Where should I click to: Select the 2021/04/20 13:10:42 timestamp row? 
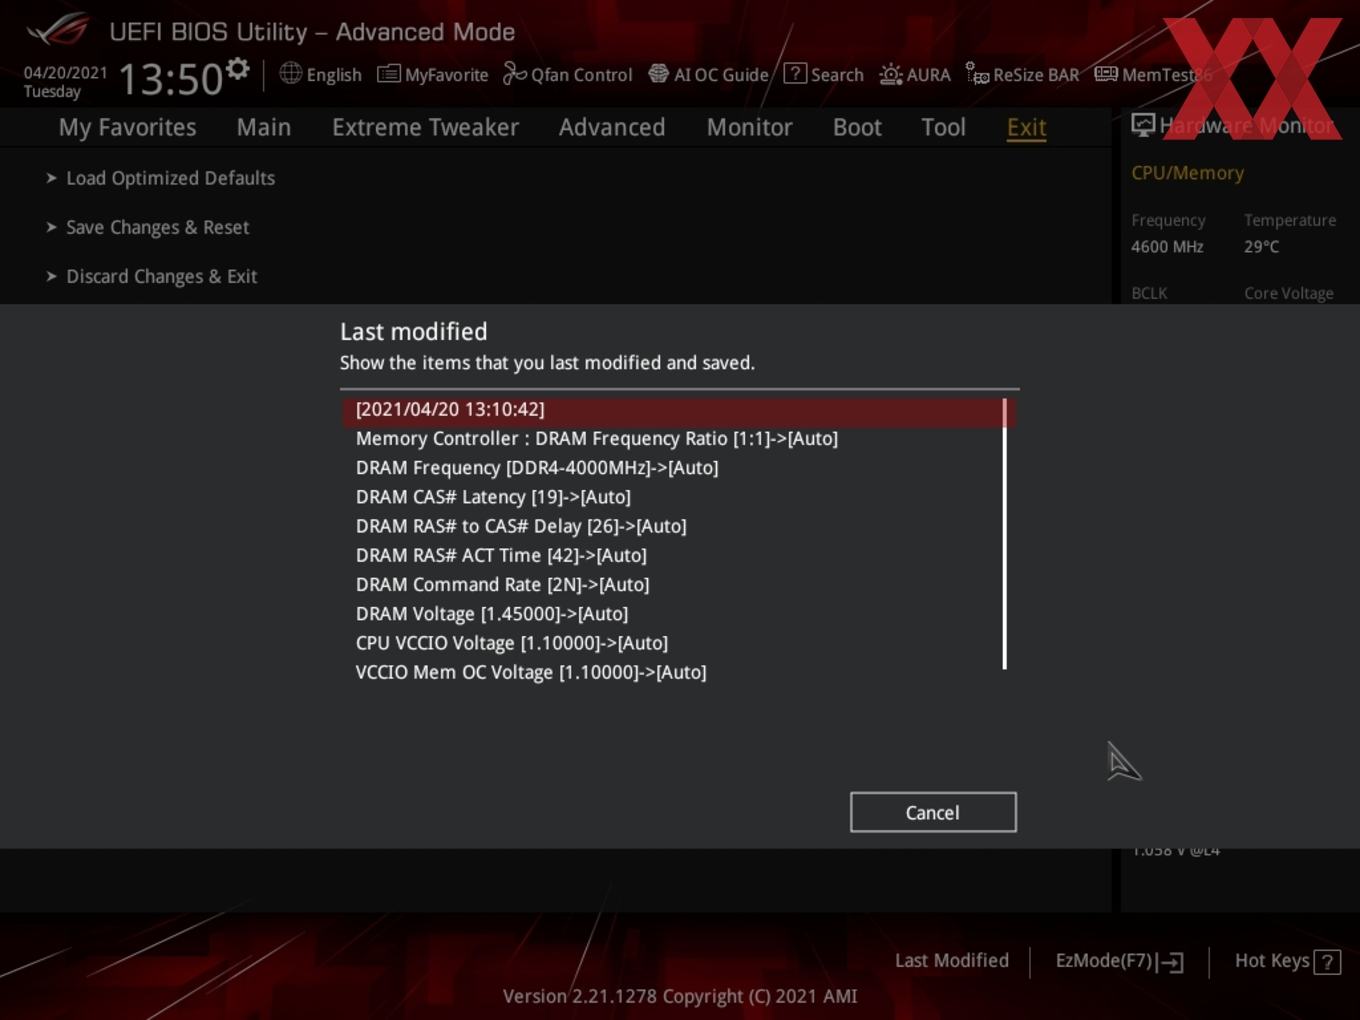tap(679, 410)
